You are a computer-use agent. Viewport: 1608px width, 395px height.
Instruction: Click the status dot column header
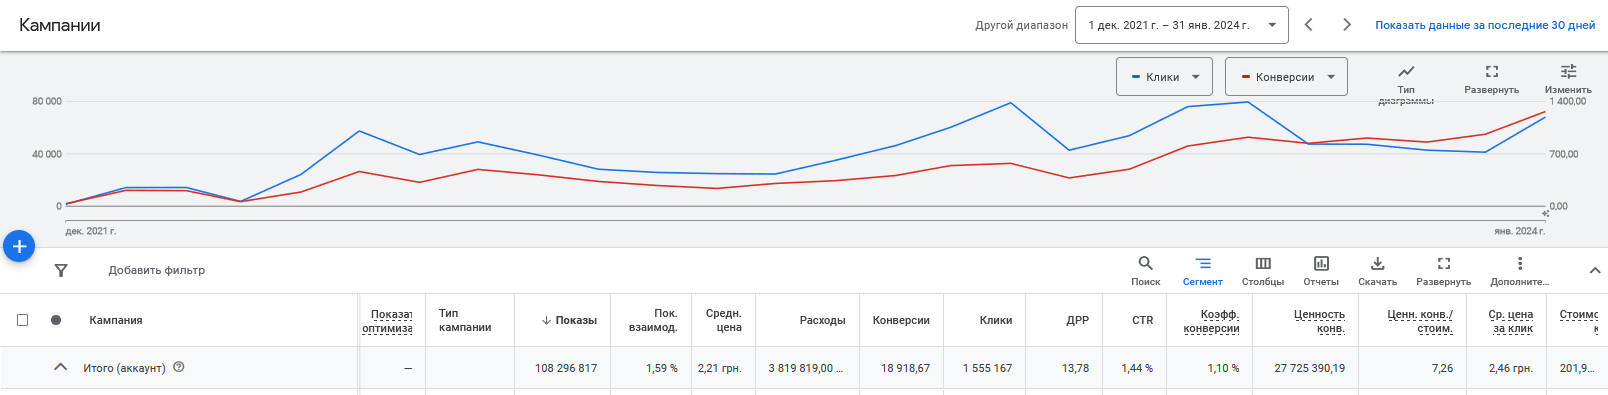click(x=56, y=320)
